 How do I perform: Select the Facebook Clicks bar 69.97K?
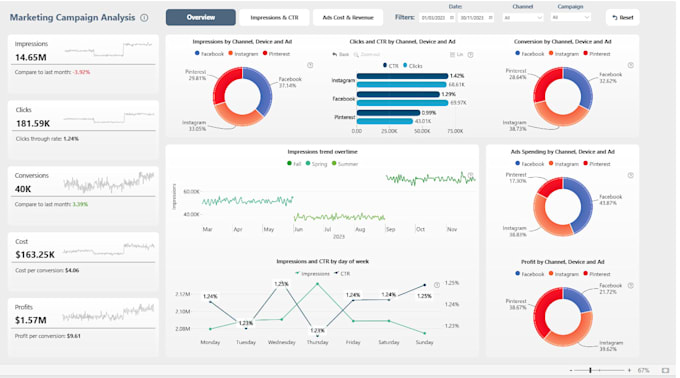[x=402, y=103]
